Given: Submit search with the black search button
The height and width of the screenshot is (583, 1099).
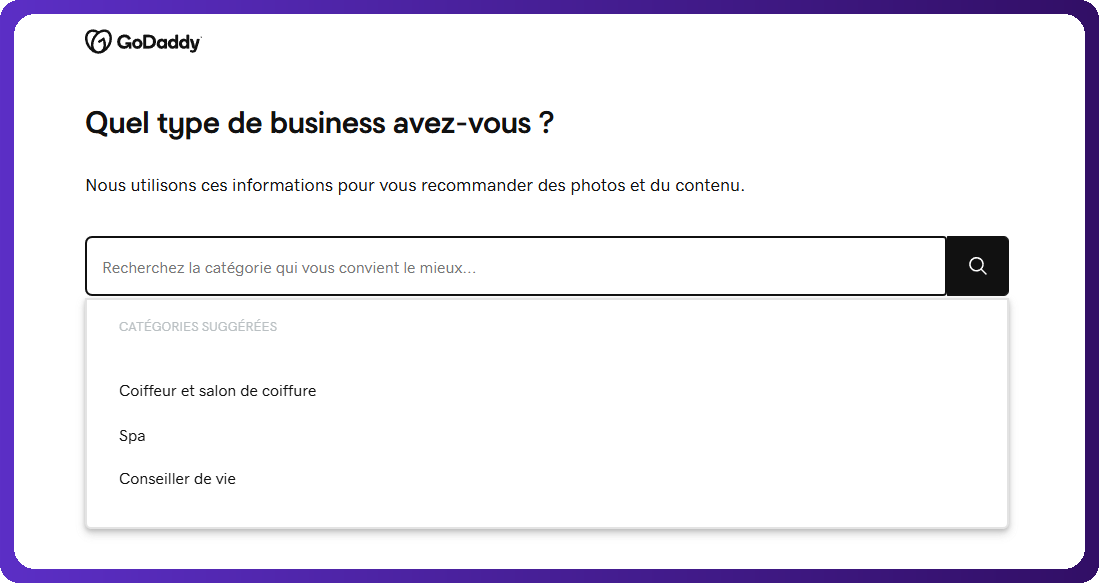Looking at the screenshot, I should [978, 266].
